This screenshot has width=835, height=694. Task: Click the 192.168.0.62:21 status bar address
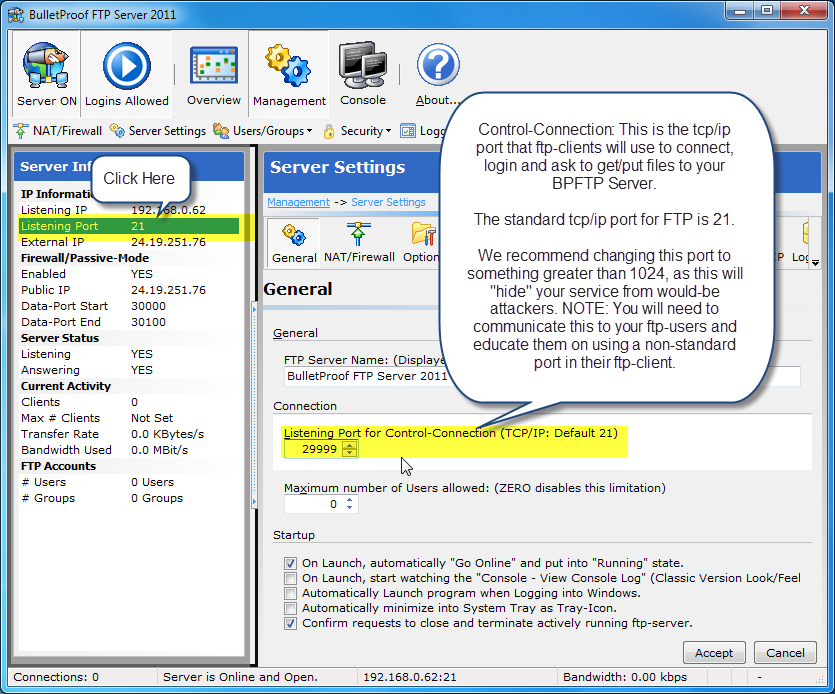410,677
